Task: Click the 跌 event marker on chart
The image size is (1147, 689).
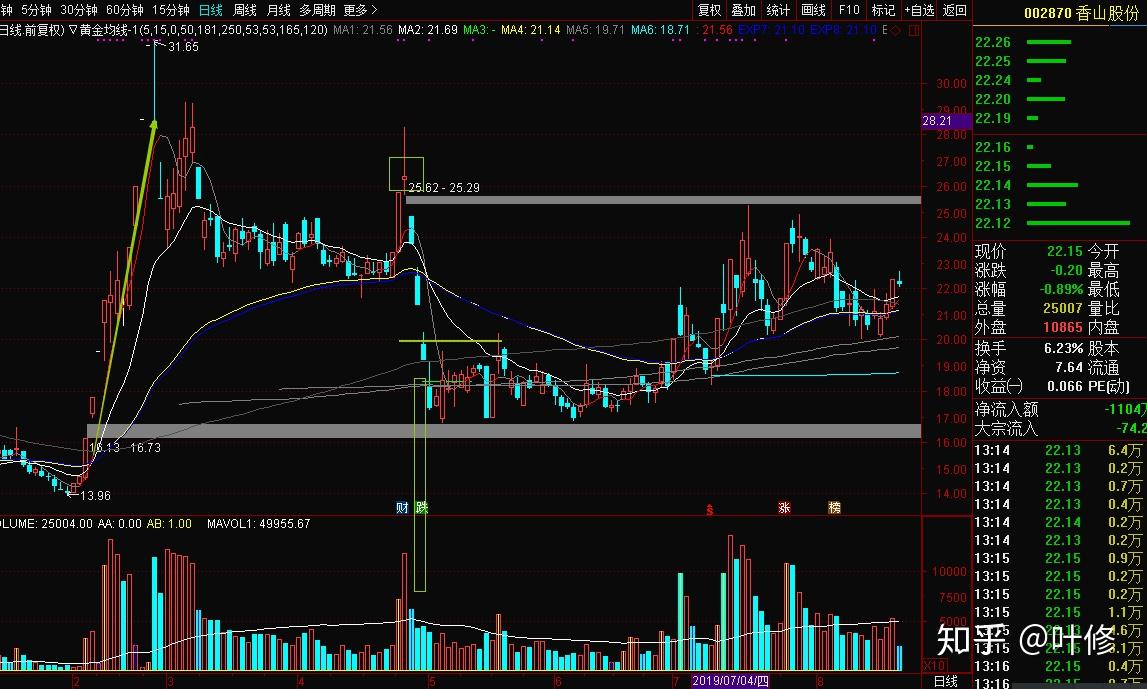Action: click(422, 508)
